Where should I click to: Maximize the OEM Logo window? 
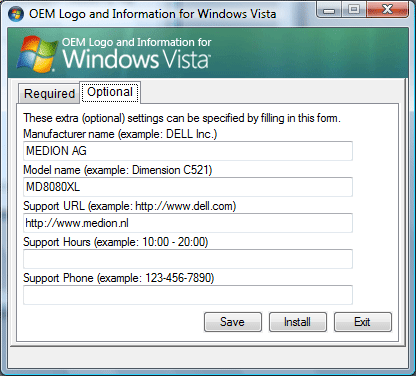(354, 10)
